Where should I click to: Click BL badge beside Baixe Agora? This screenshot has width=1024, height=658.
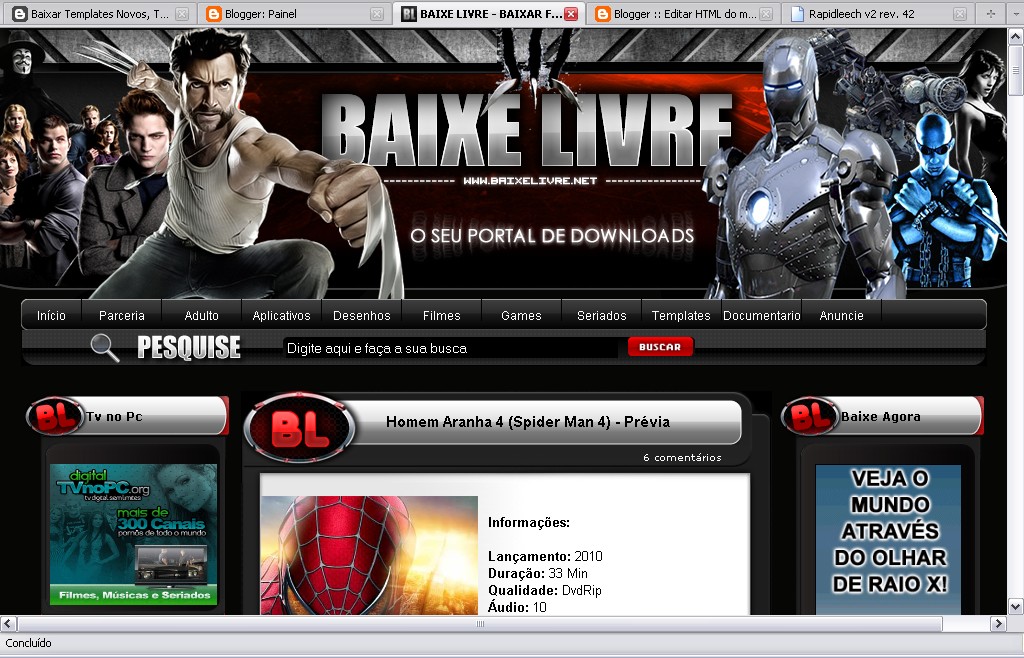click(810, 416)
